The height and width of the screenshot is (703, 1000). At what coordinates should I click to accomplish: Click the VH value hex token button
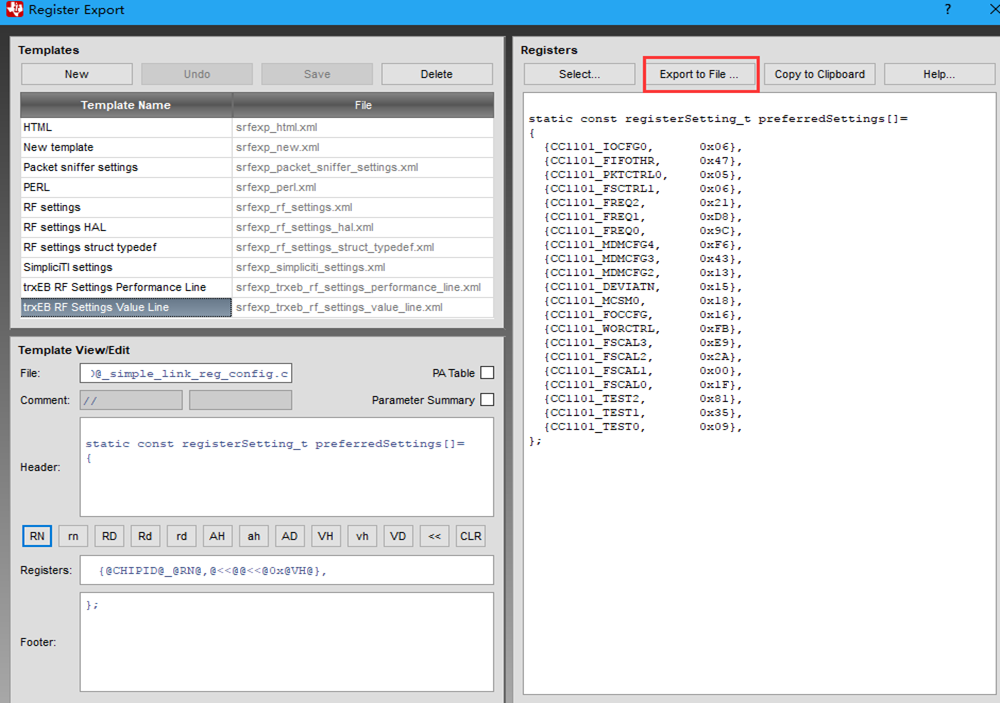(x=326, y=536)
